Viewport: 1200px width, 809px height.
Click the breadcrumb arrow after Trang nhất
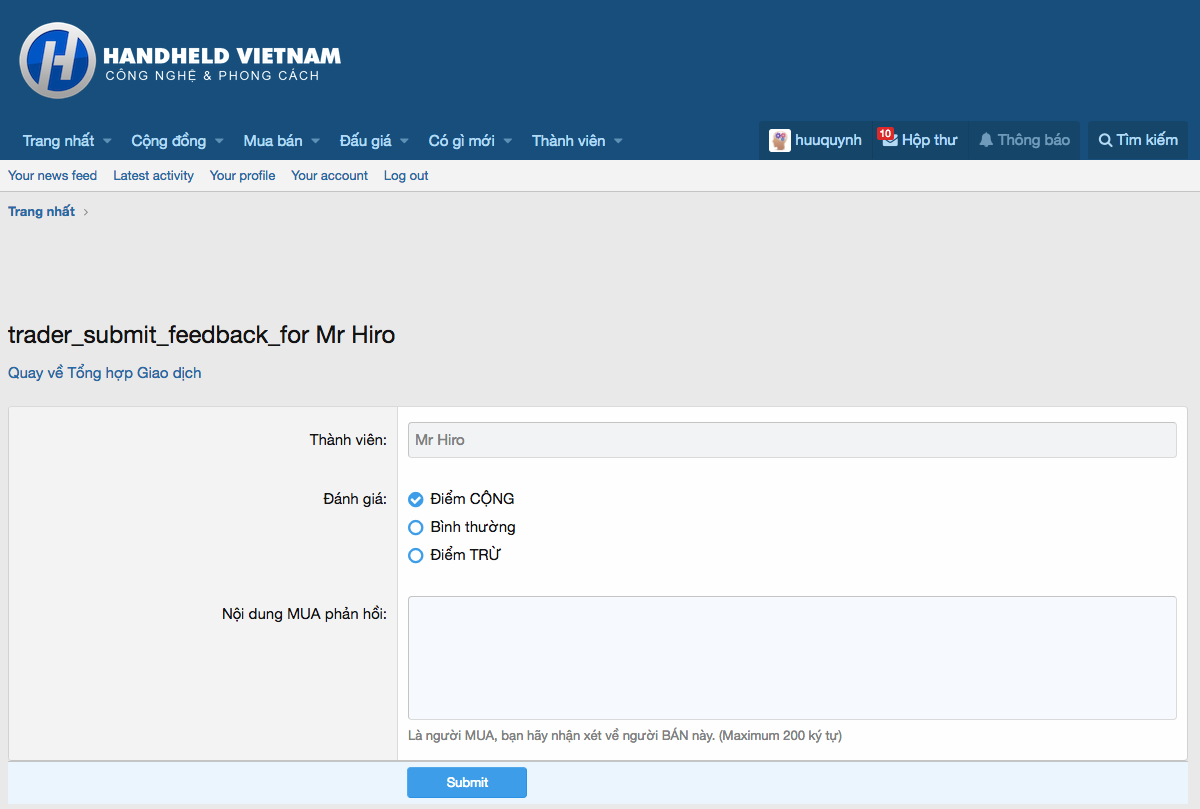coord(86,212)
